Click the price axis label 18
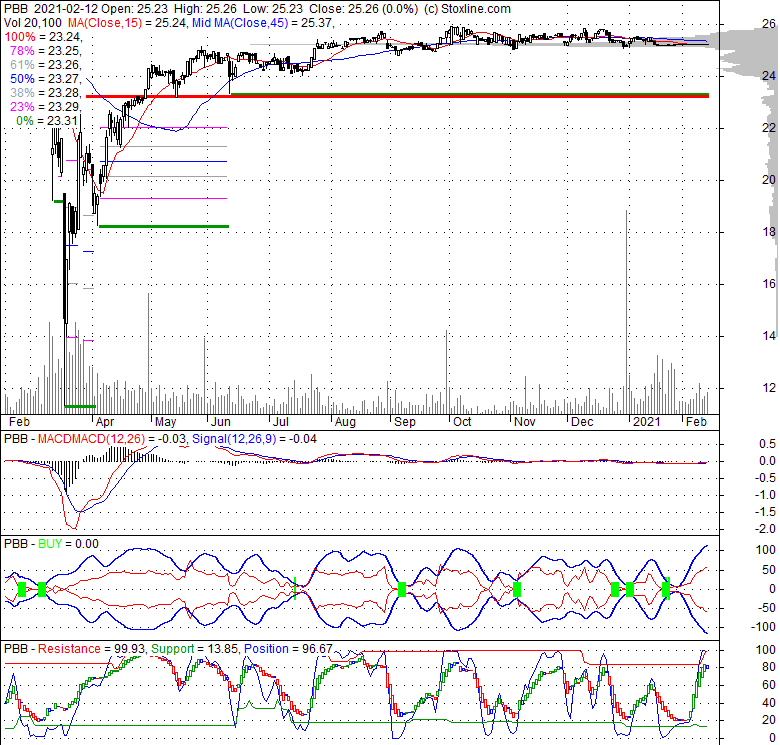This screenshot has width=780, height=745. [769, 231]
